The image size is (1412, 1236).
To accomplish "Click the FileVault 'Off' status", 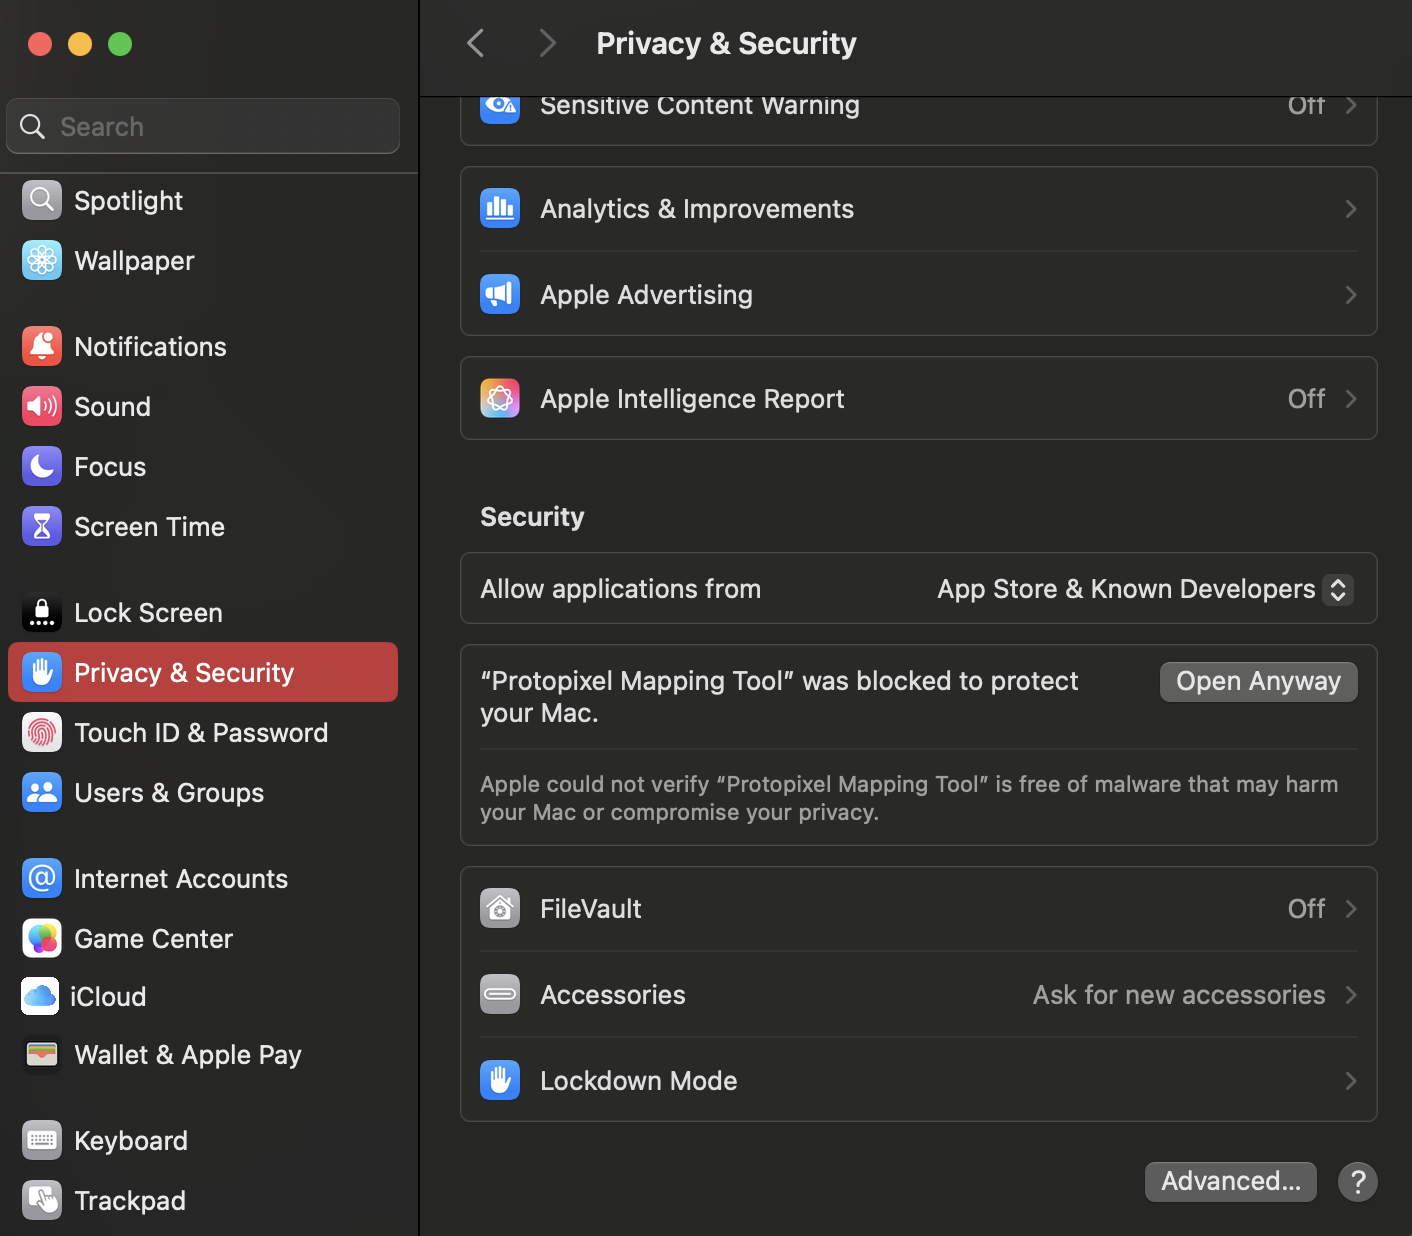I will pos(1306,909).
